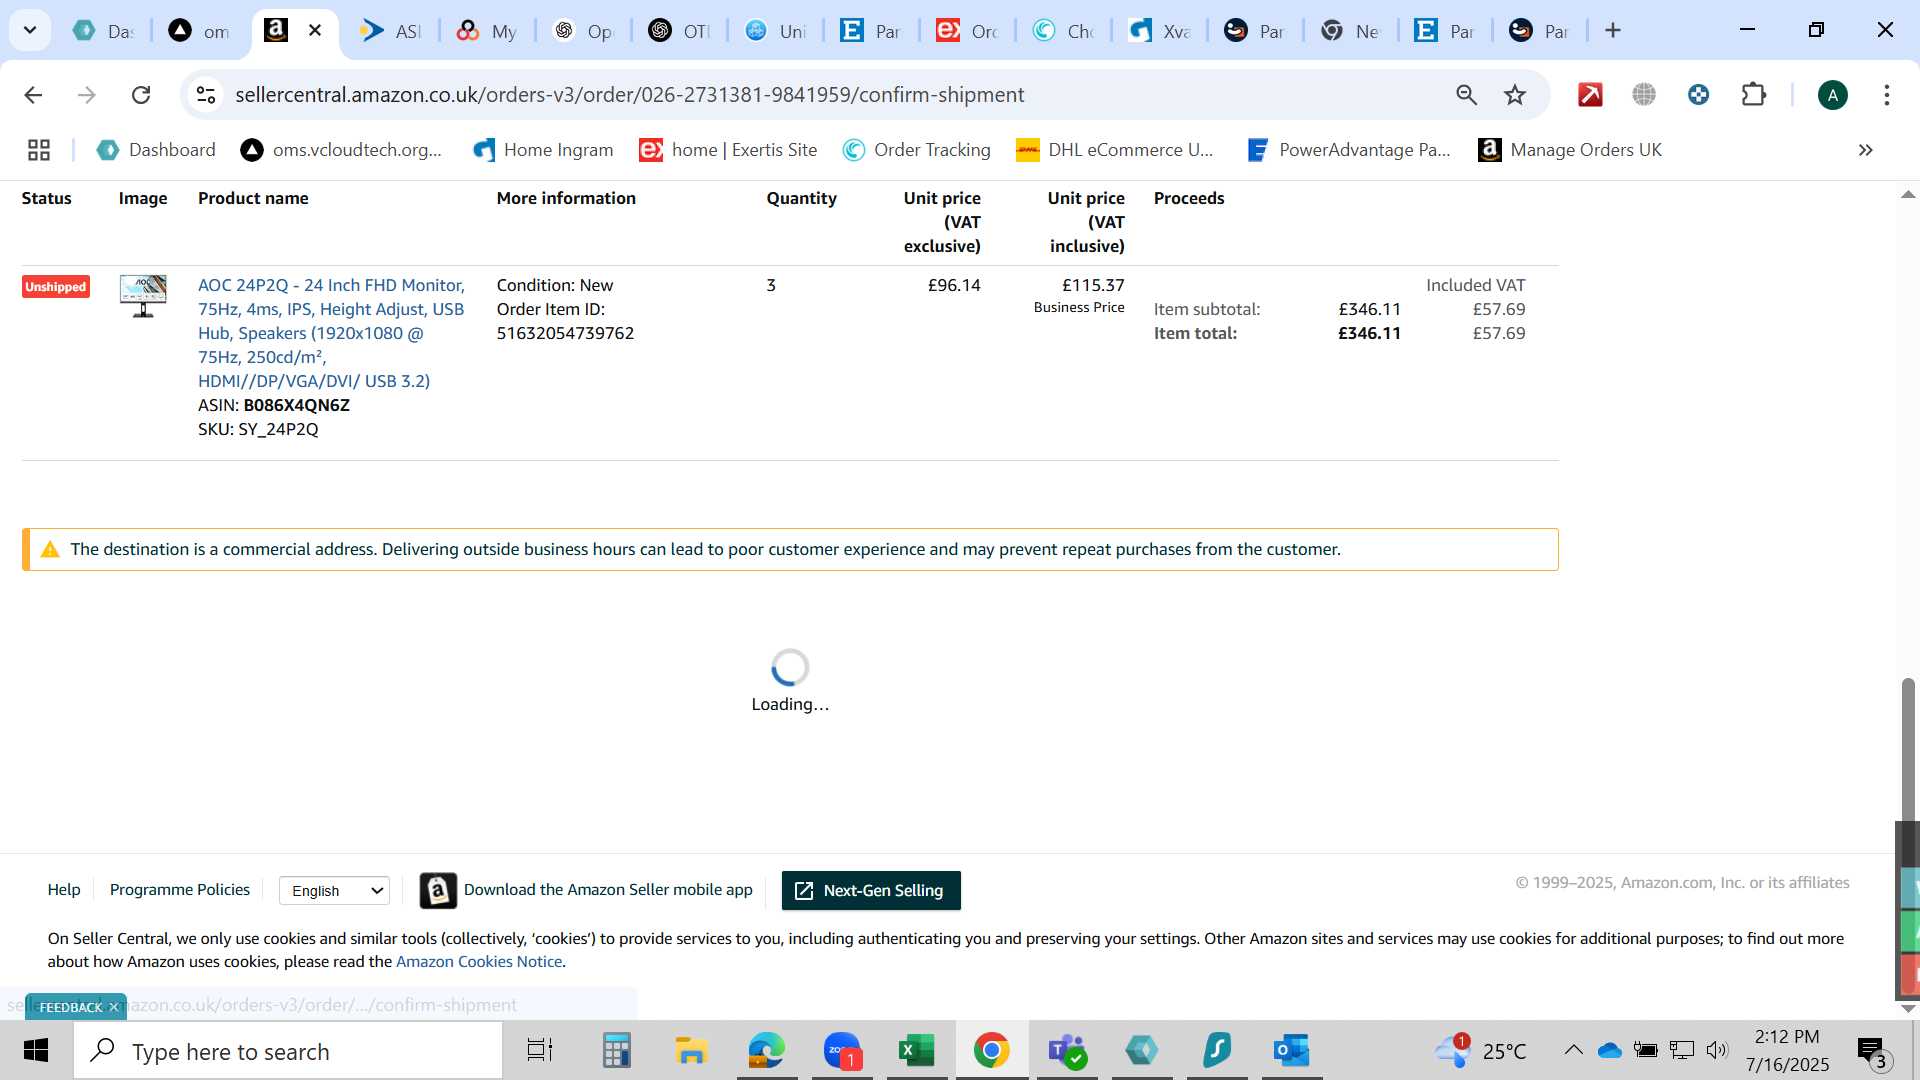This screenshot has height=1080, width=1920.
Task: Open the AOC 24P2Q monitor product link
Action: click(331, 333)
